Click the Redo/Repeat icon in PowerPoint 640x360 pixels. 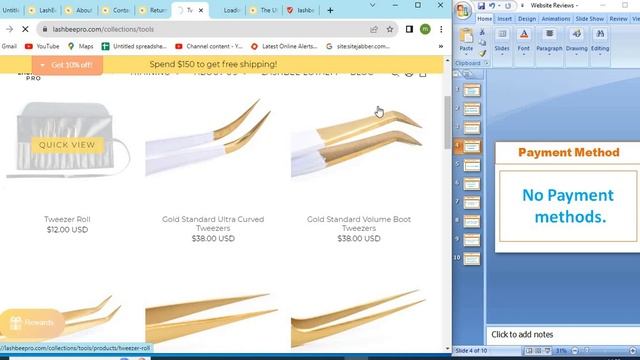508,6
